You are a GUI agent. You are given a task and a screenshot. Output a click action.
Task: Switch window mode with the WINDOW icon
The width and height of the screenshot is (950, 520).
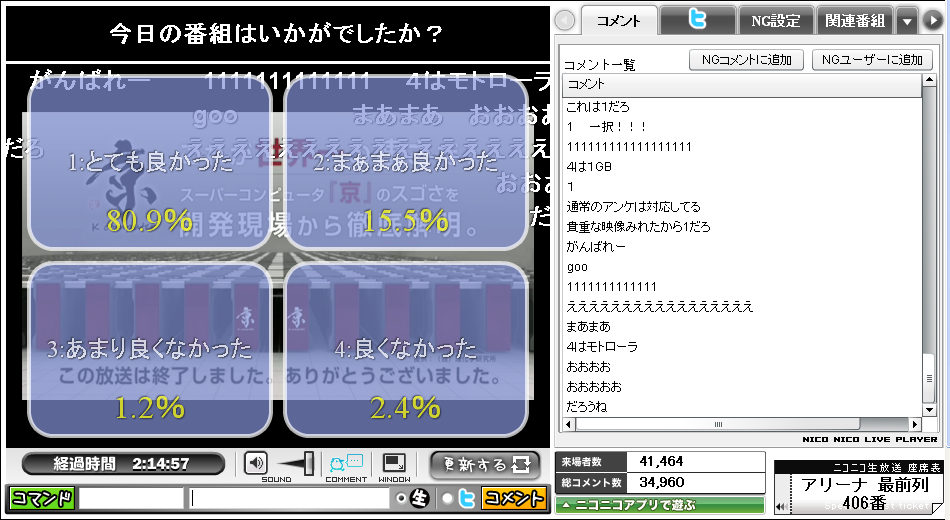[394, 464]
